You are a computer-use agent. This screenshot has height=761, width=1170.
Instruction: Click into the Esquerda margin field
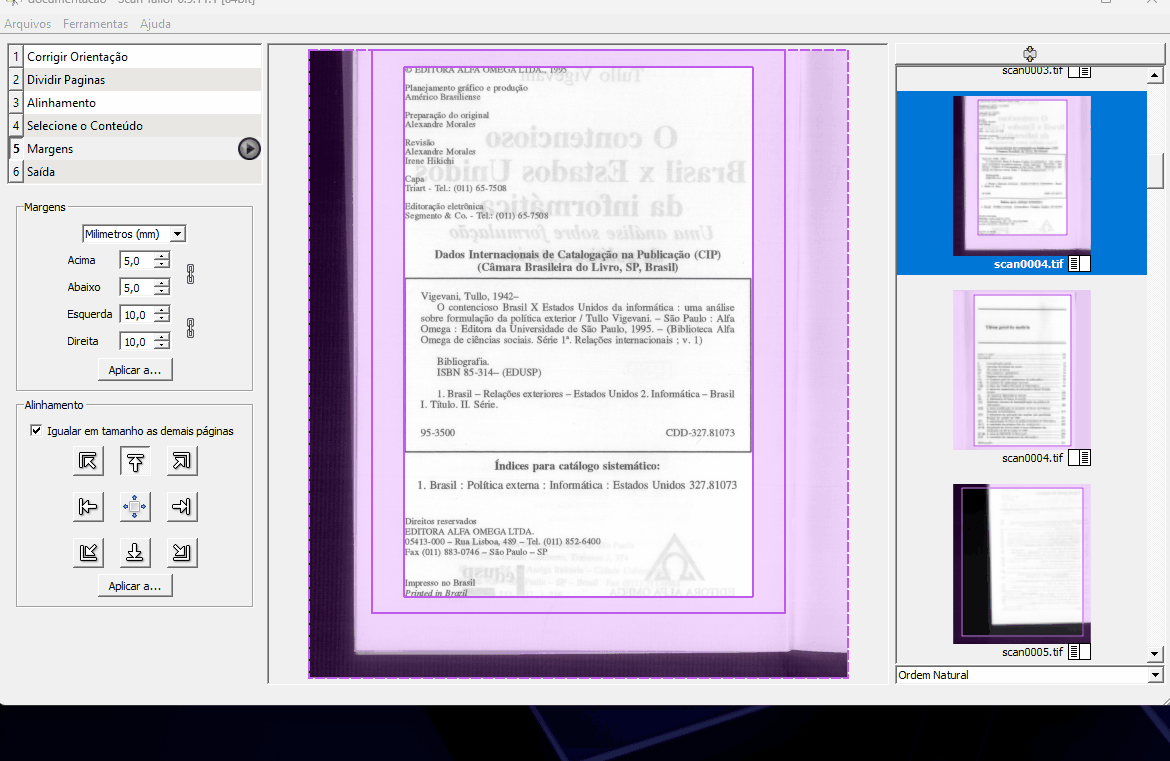(x=137, y=315)
